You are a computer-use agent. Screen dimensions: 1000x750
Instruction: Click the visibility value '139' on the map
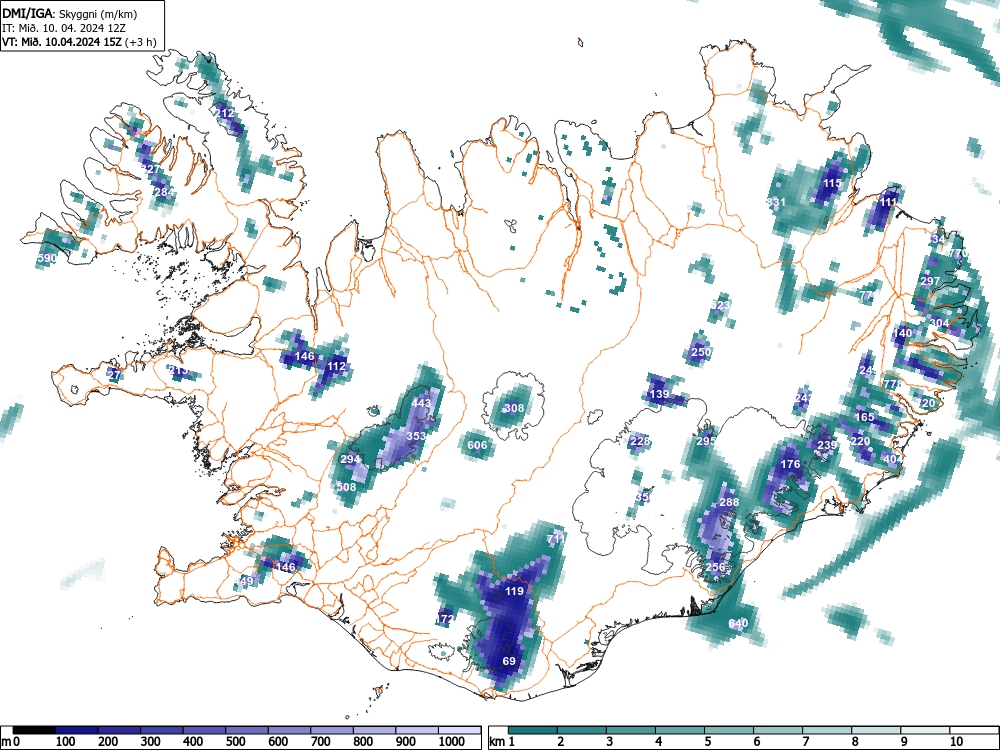tap(659, 394)
